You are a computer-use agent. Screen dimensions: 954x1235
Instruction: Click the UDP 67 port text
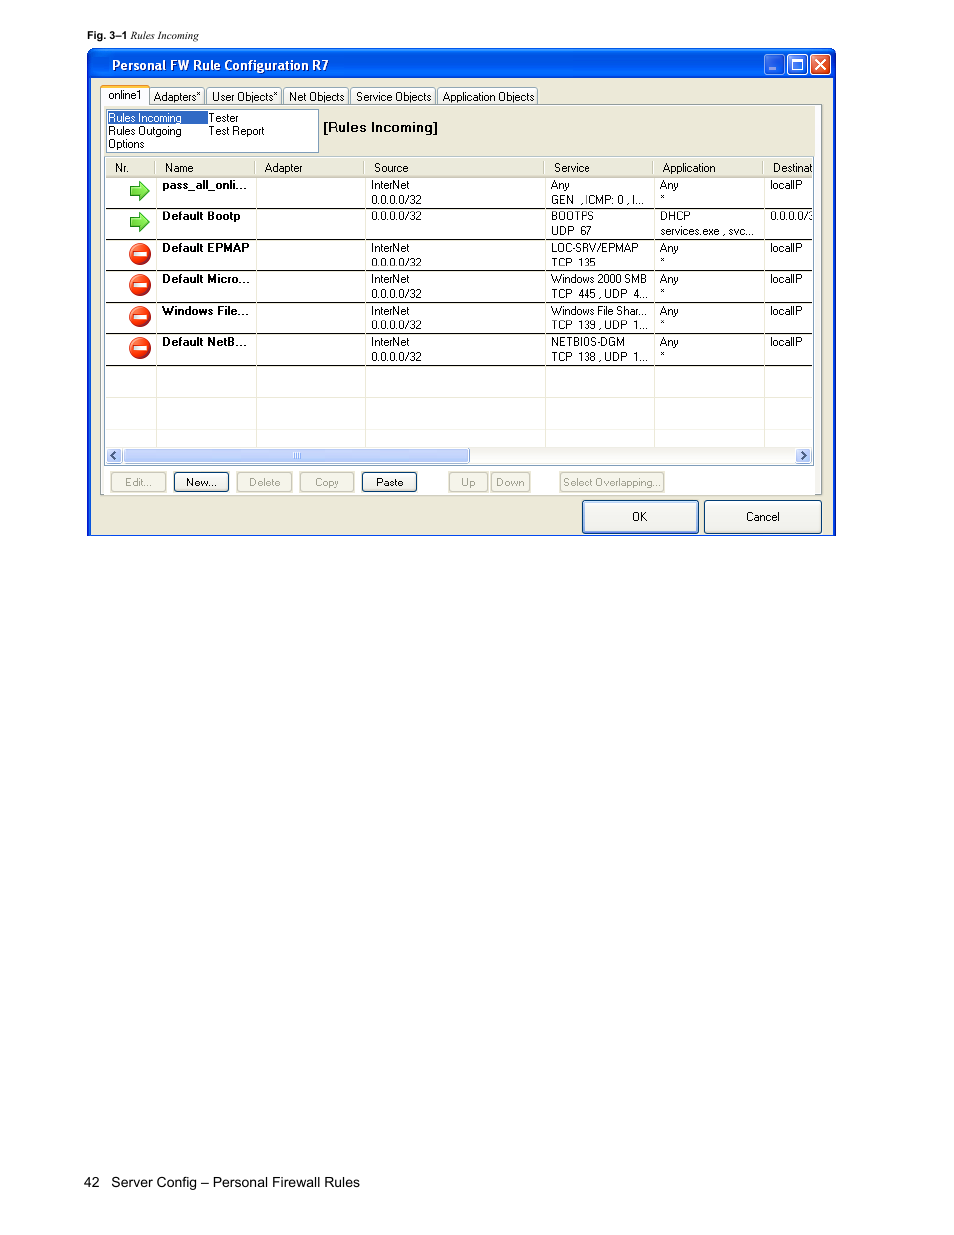tap(571, 231)
